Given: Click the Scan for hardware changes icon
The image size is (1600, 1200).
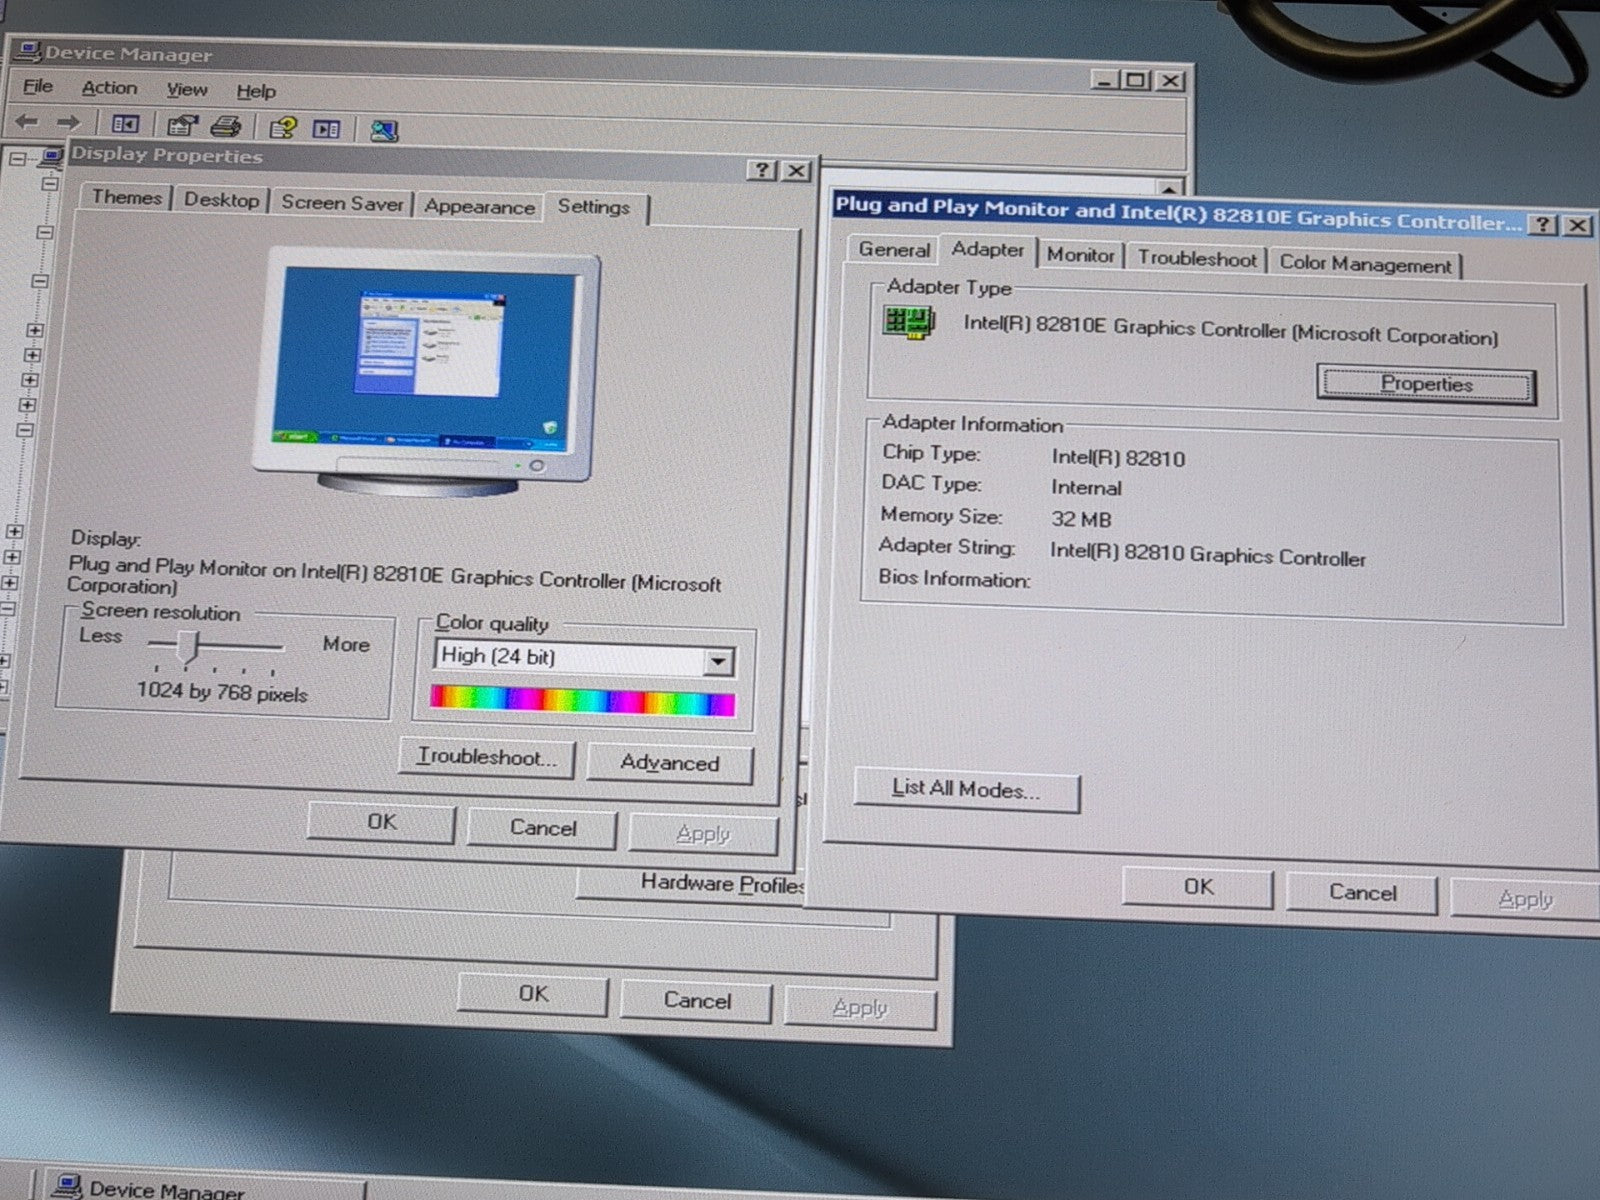Looking at the screenshot, I should coord(384,130).
